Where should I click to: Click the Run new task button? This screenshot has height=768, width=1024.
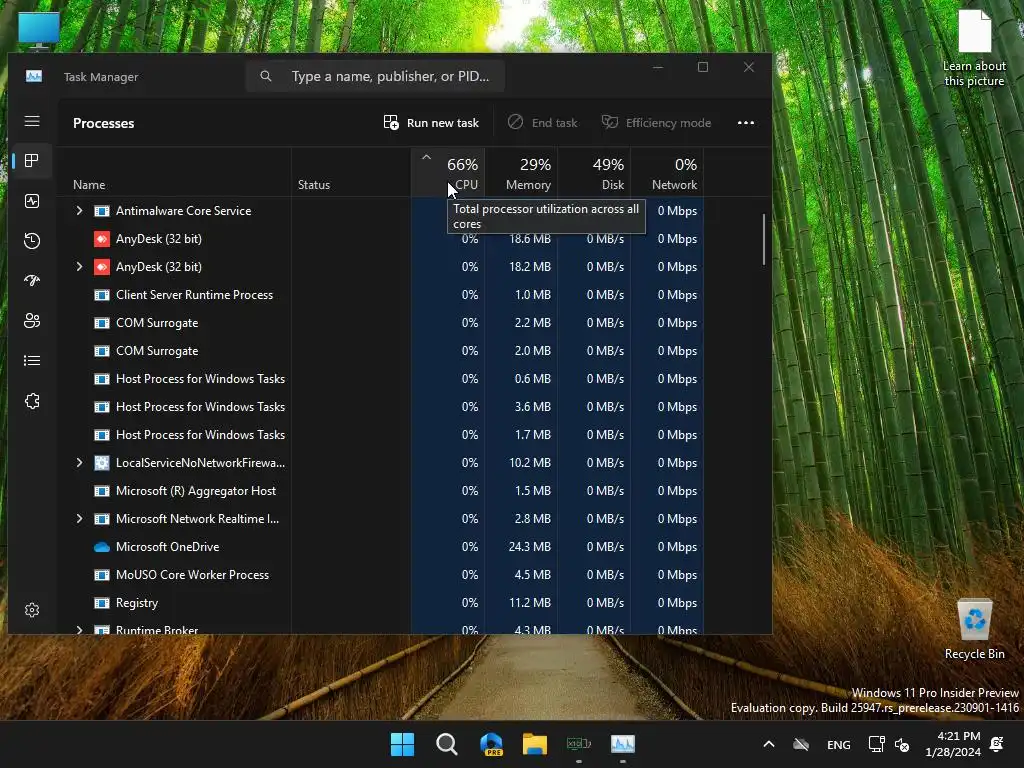point(431,123)
